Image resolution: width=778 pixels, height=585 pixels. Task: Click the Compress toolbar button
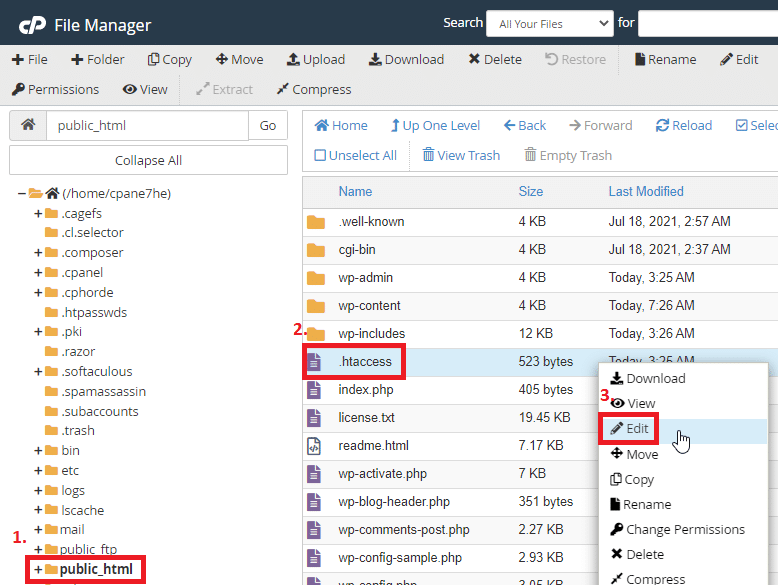coord(314,89)
